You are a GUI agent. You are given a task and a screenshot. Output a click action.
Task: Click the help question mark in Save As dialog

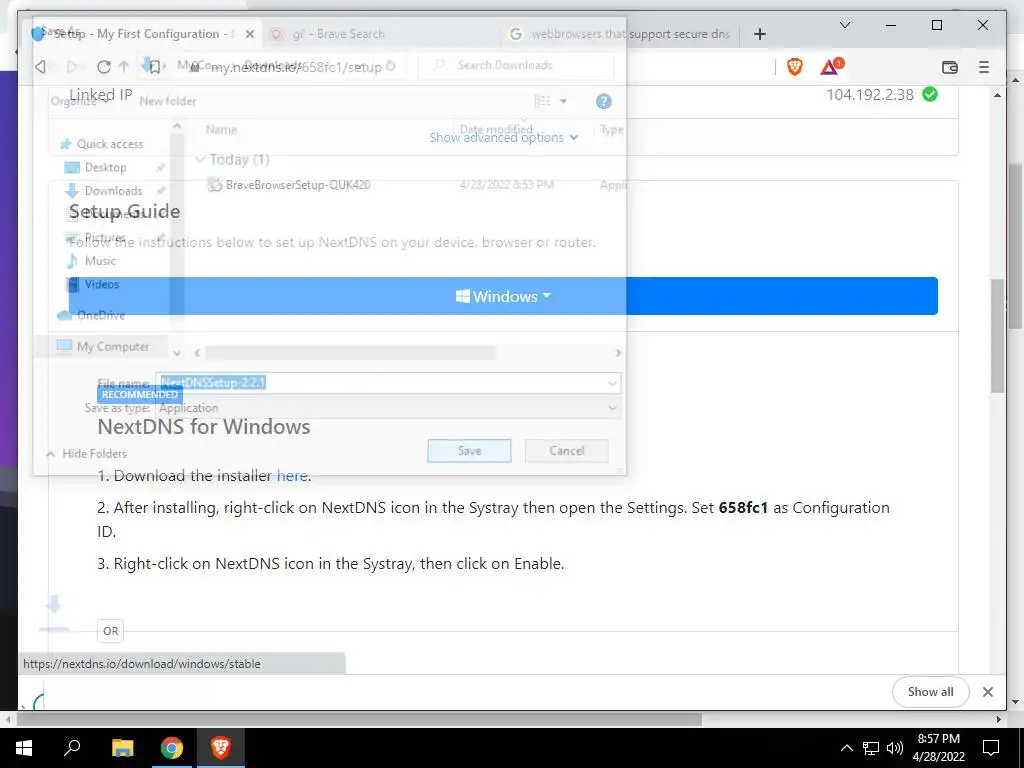(x=603, y=101)
